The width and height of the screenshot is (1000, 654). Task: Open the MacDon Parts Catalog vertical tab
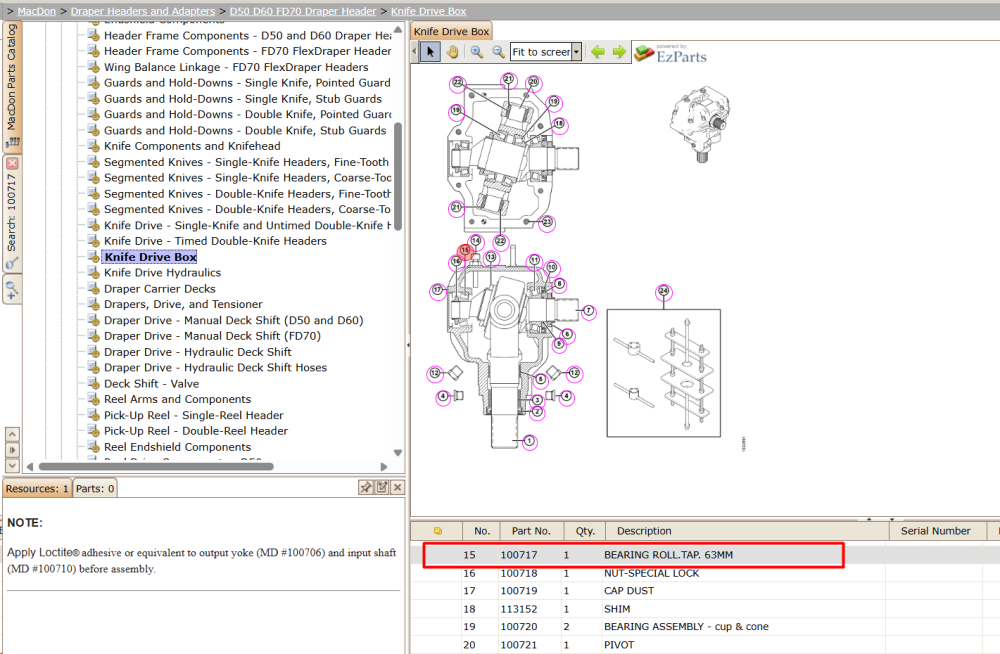click(12, 86)
